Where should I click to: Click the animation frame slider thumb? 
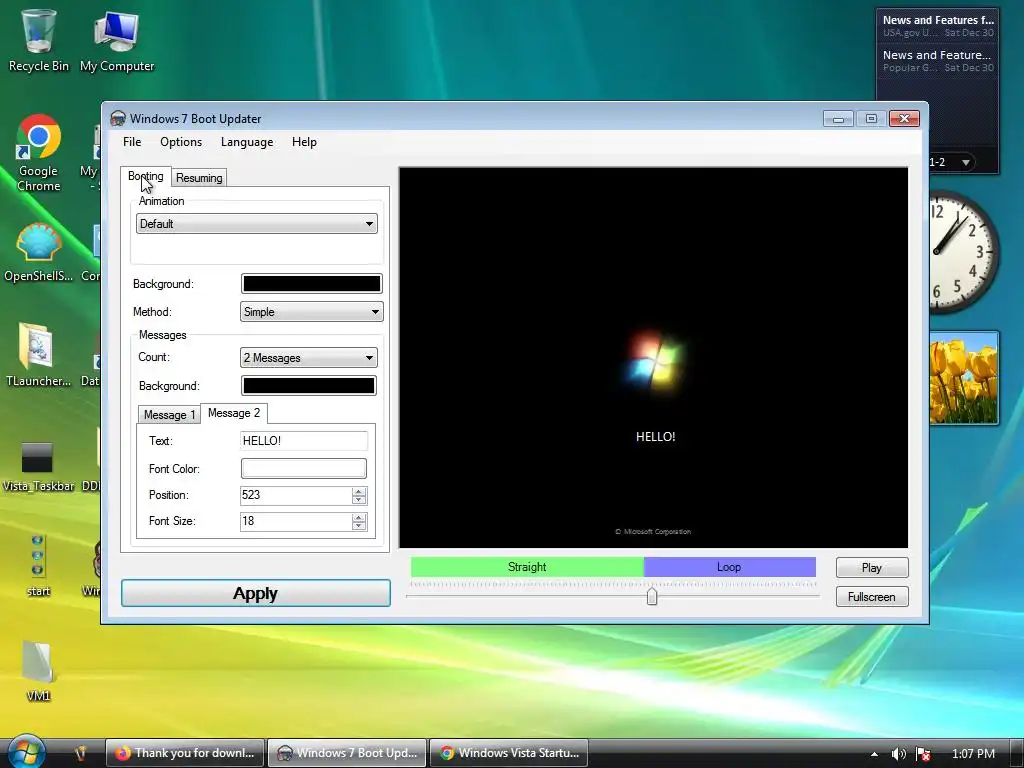pos(652,596)
